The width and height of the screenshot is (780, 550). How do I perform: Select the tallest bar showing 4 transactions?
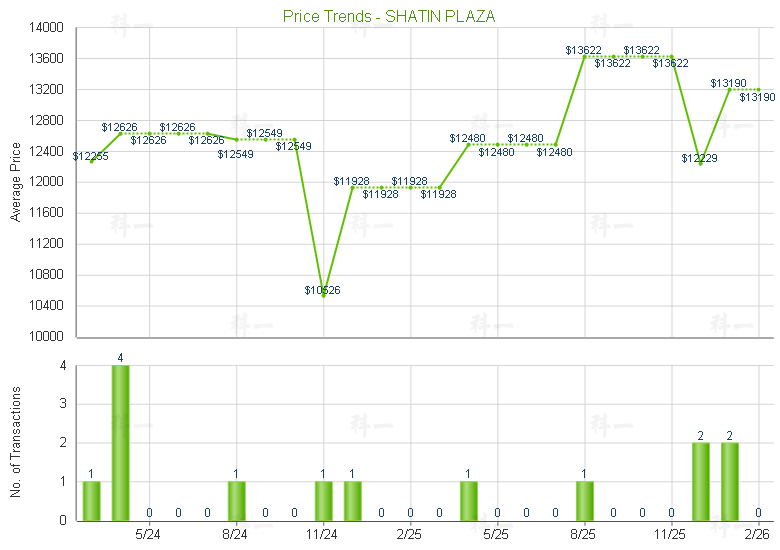click(120, 443)
